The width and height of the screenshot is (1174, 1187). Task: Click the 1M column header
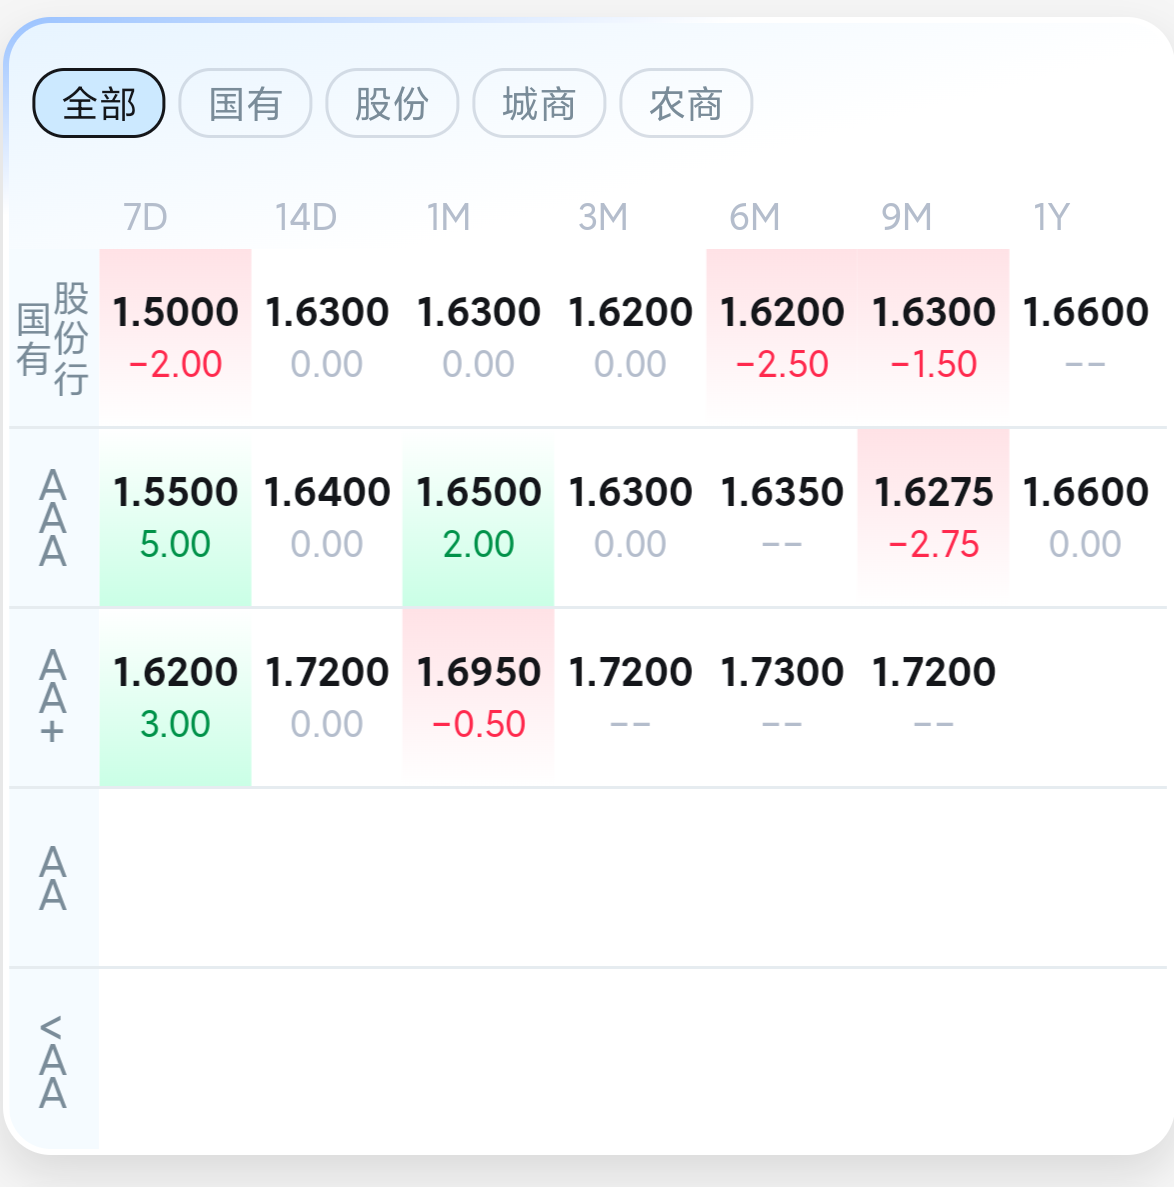[x=448, y=217]
